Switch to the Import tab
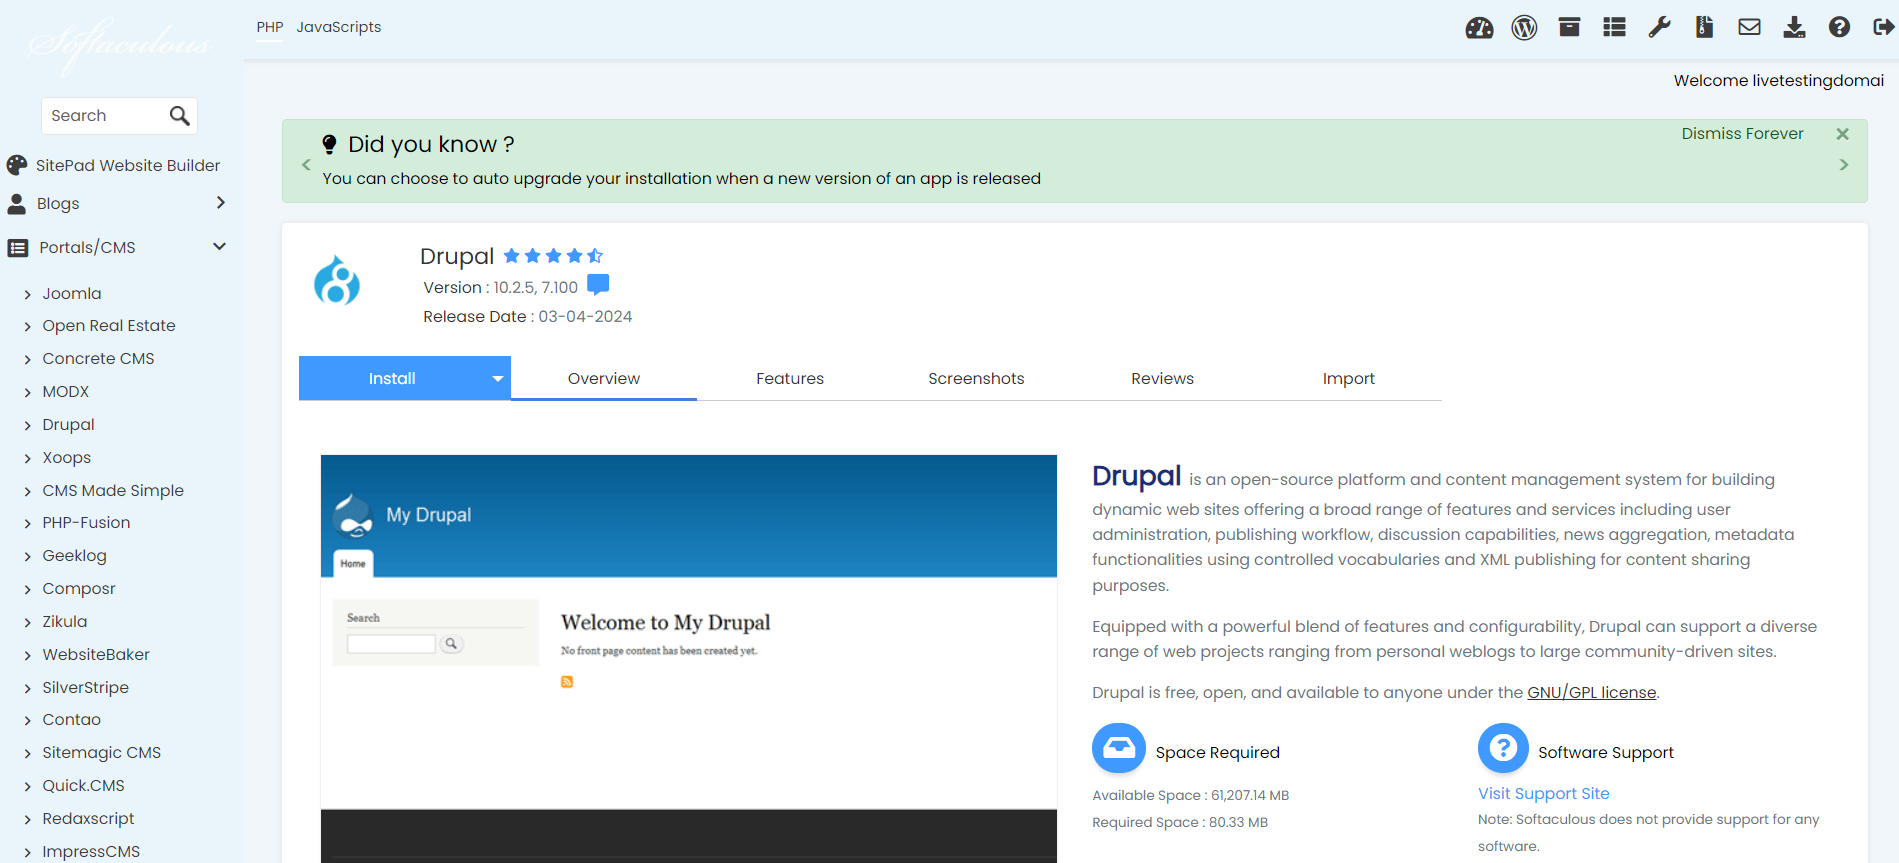The image size is (1899, 863). click(x=1348, y=379)
